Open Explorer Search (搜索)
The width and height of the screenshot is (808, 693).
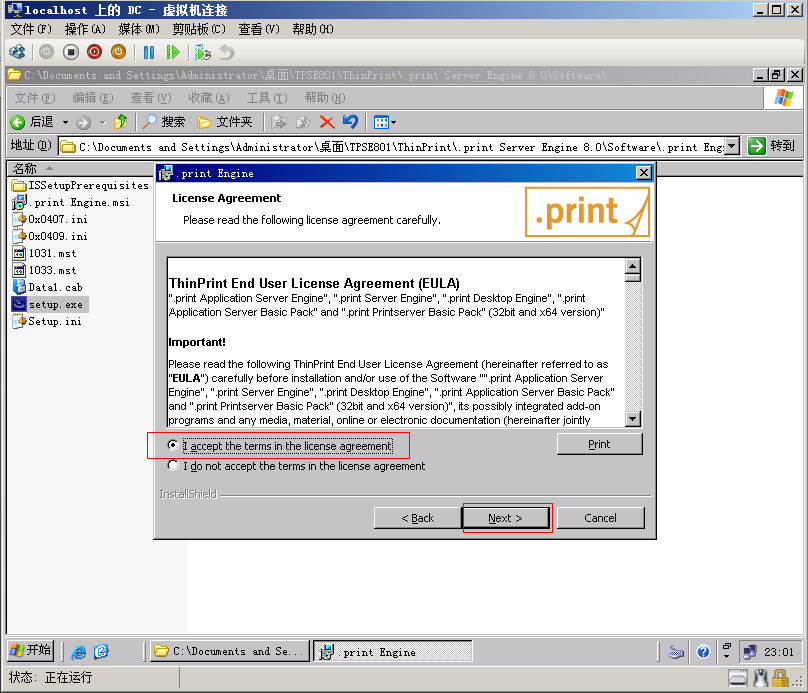(163, 122)
